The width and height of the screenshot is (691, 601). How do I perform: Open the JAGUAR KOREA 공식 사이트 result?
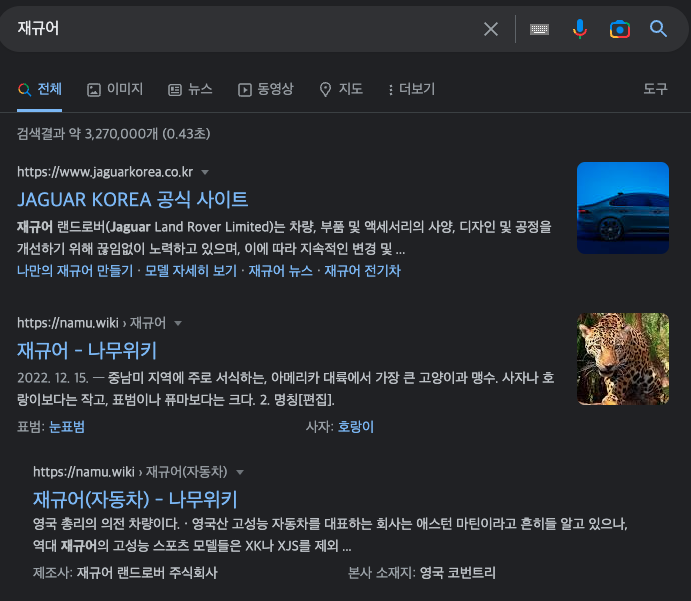point(133,199)
